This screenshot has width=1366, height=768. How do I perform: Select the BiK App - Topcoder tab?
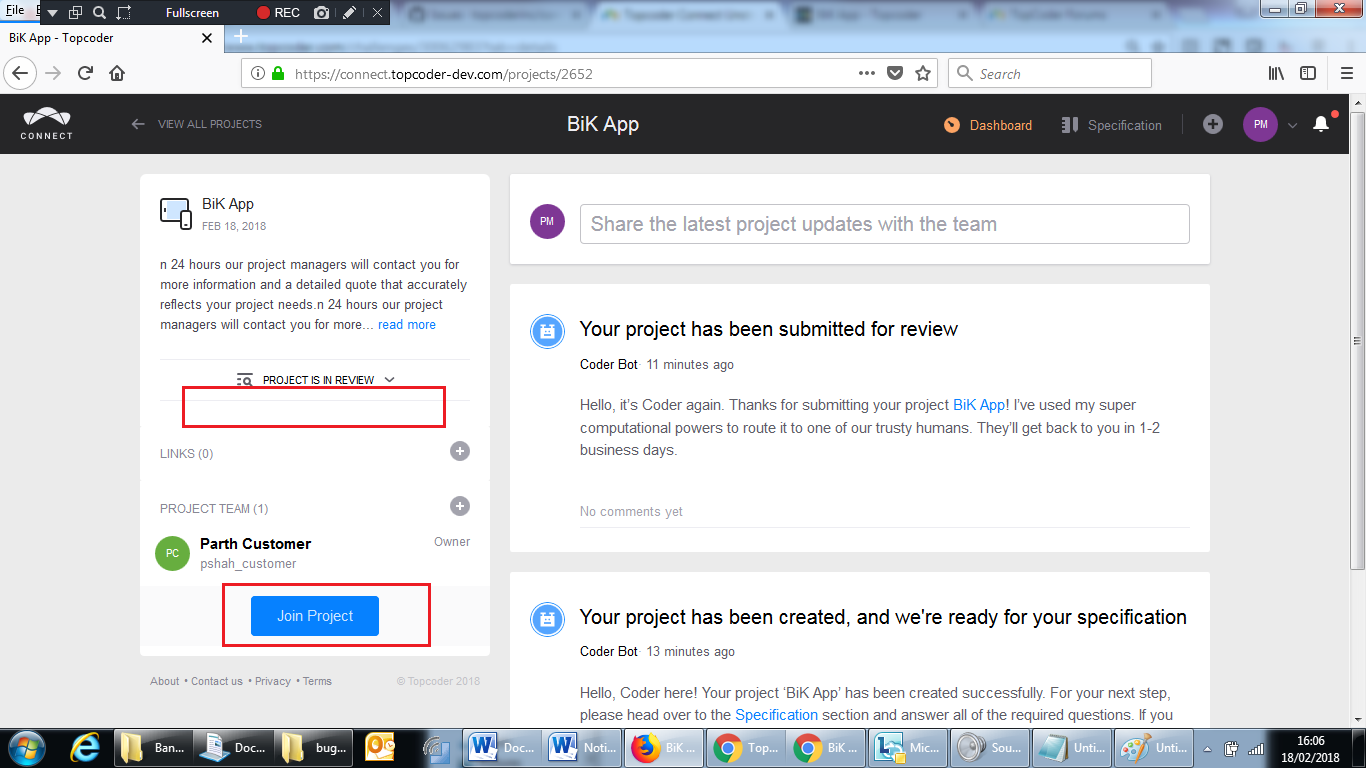click(111, 38)
